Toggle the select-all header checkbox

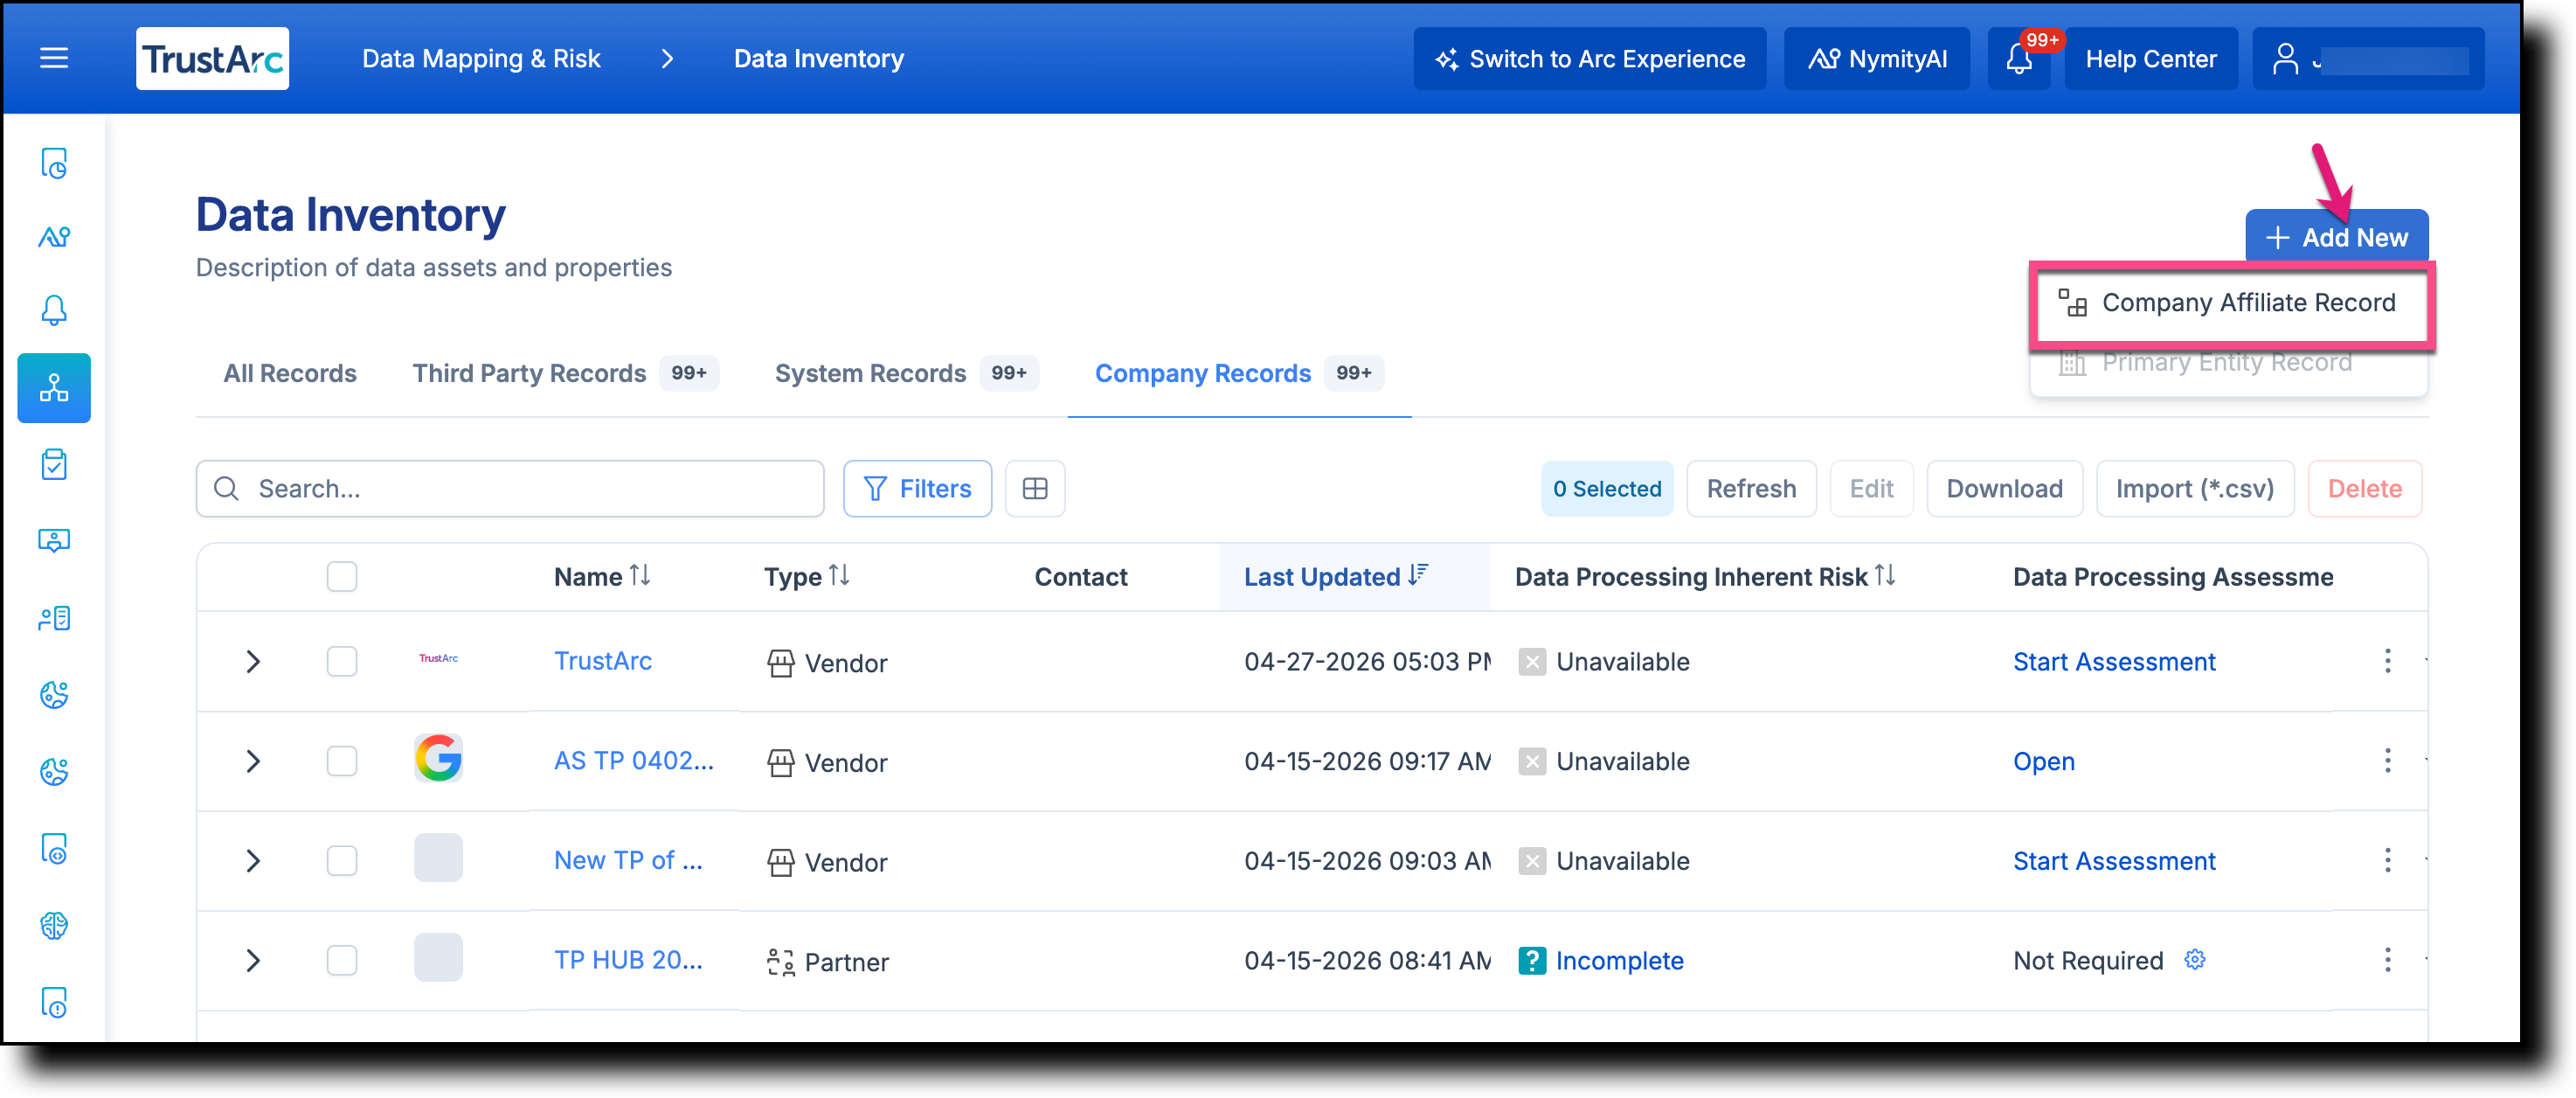pos(342,577)
